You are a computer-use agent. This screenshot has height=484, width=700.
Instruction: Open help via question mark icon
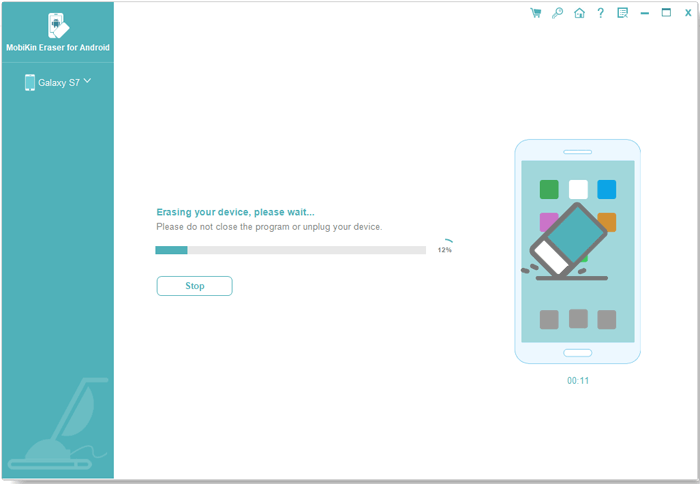pyautogui.click(x=600, y=13)
